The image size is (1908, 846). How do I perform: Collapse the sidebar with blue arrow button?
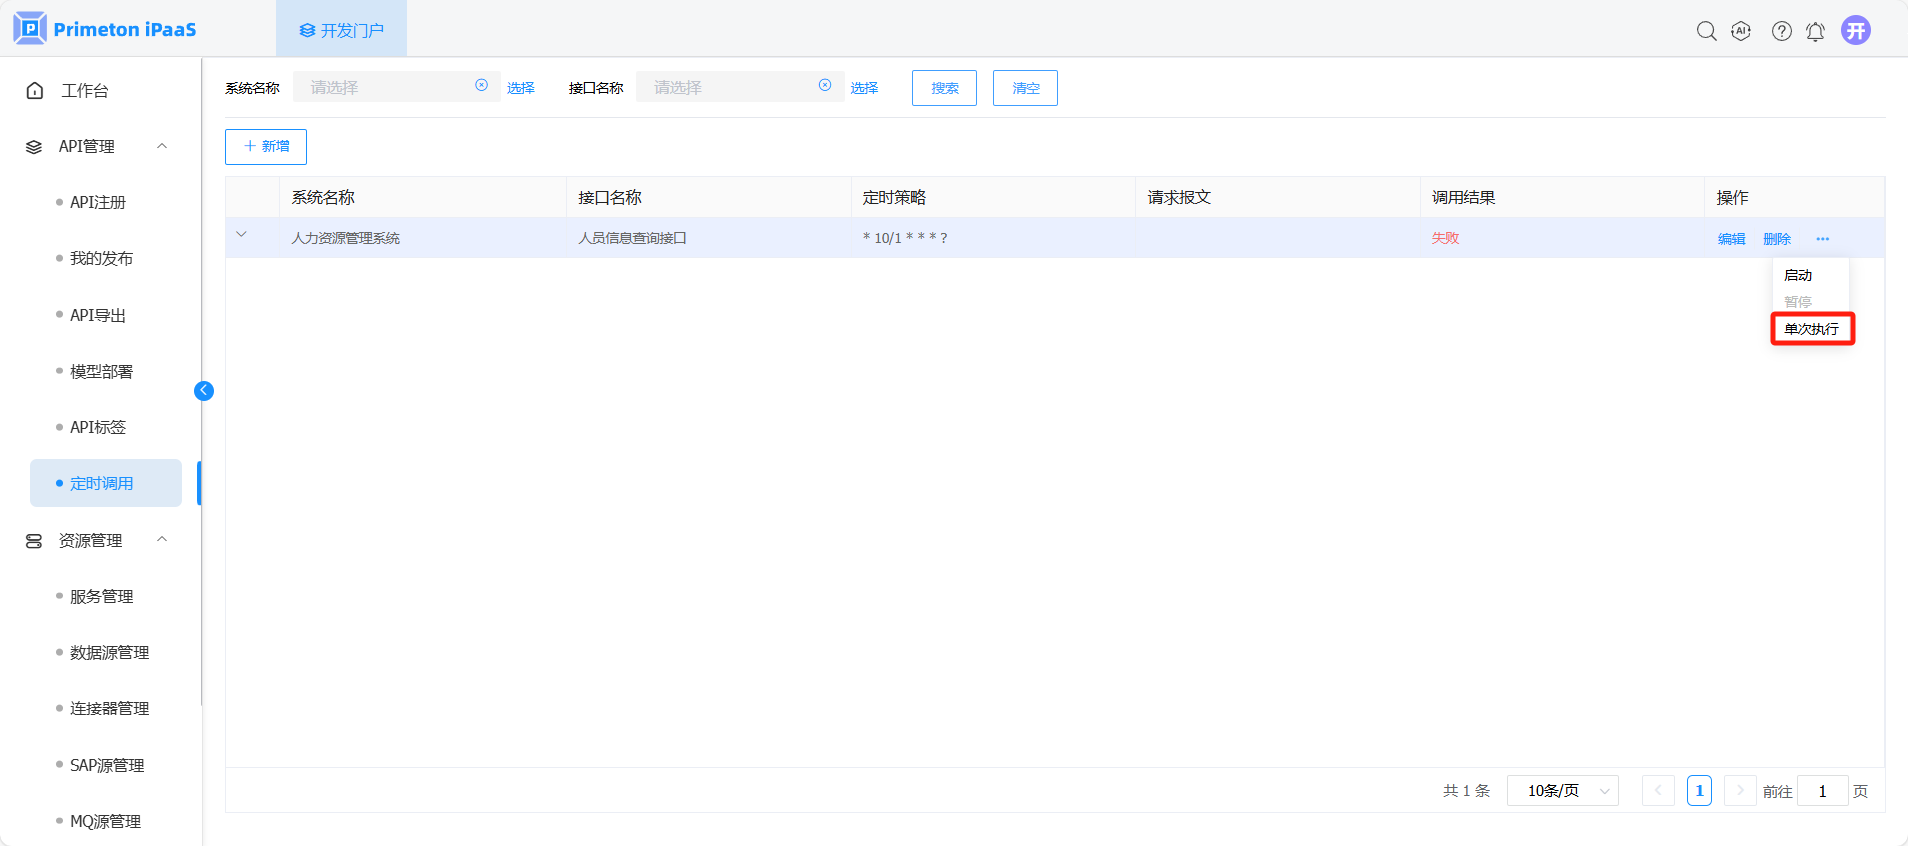click(x=204, y=391)
